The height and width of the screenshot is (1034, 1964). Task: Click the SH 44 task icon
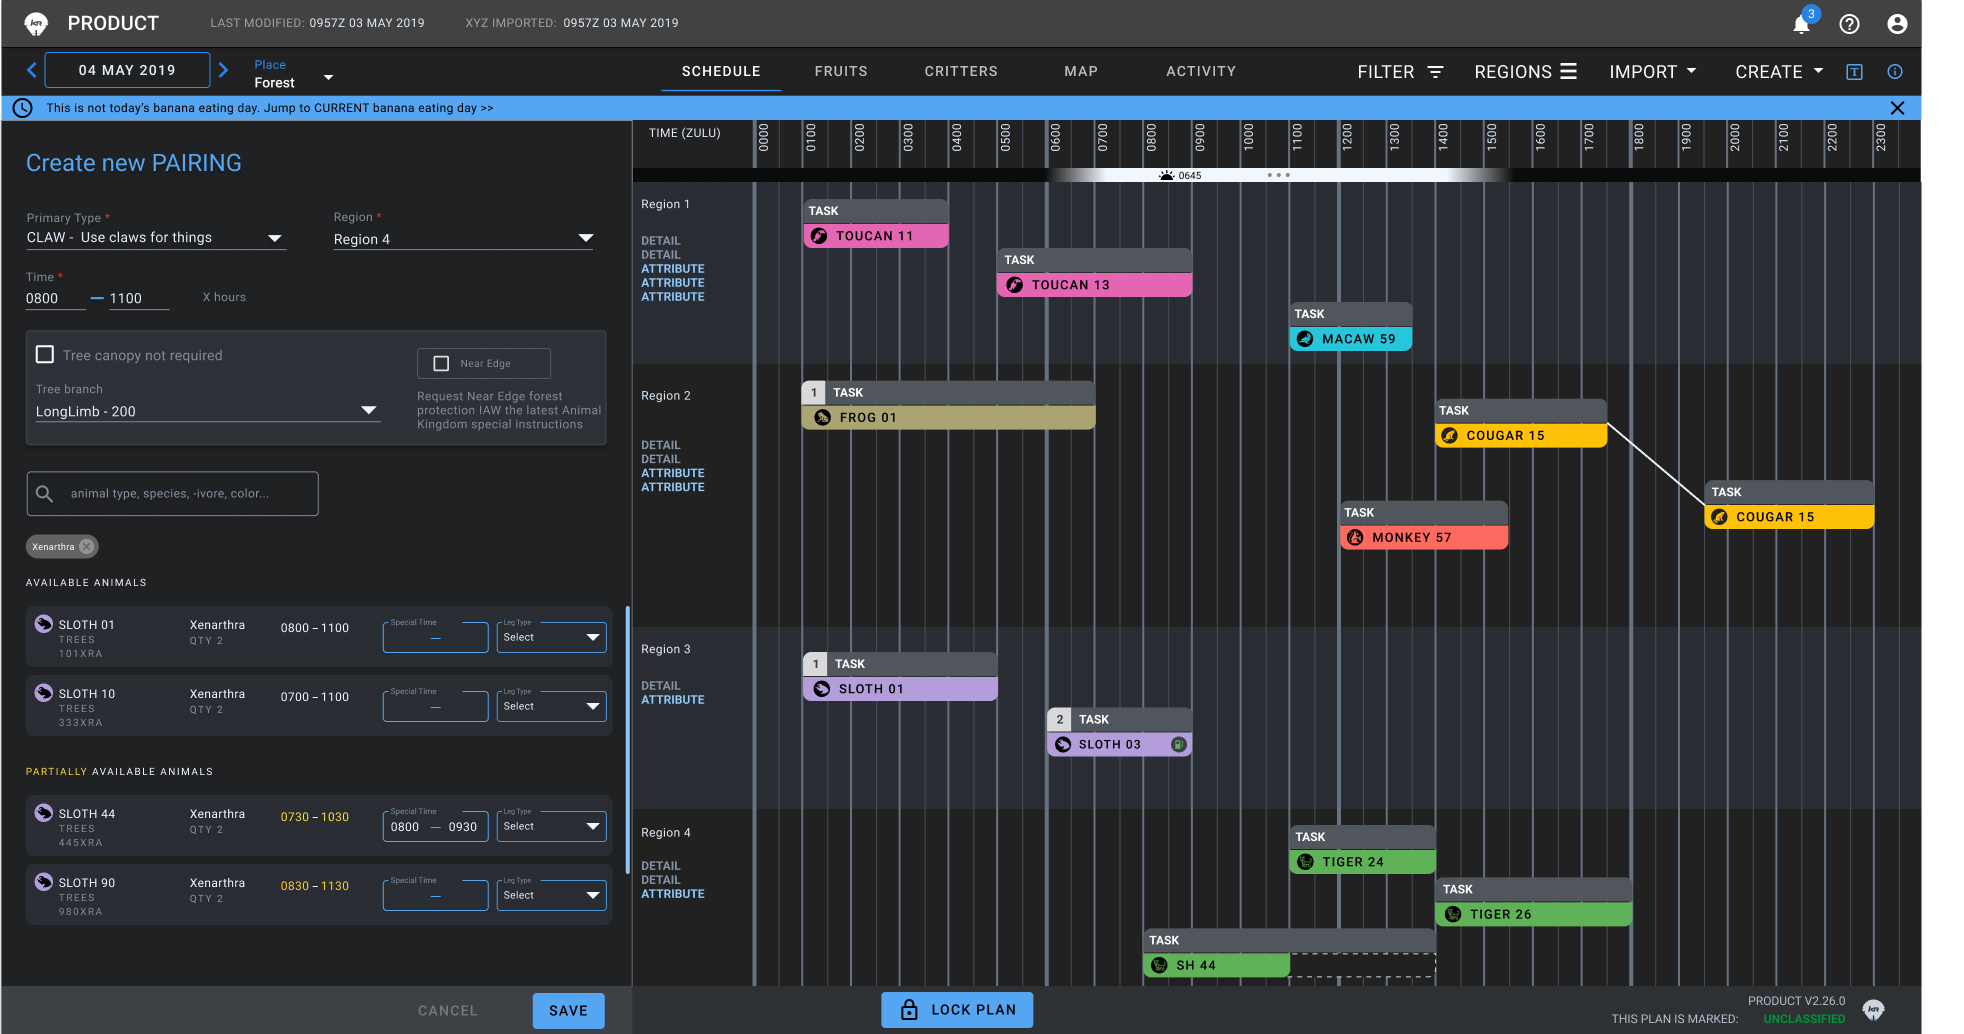[x=1159, y=966]
